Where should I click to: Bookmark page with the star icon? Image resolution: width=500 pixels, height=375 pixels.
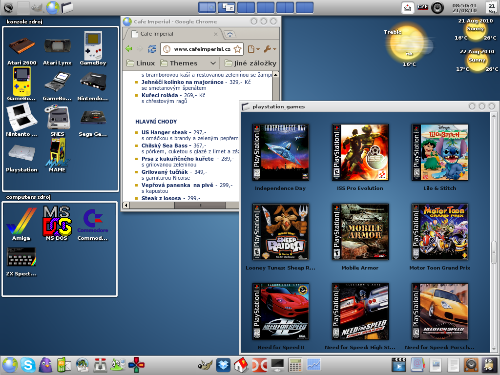pos(238,49)
